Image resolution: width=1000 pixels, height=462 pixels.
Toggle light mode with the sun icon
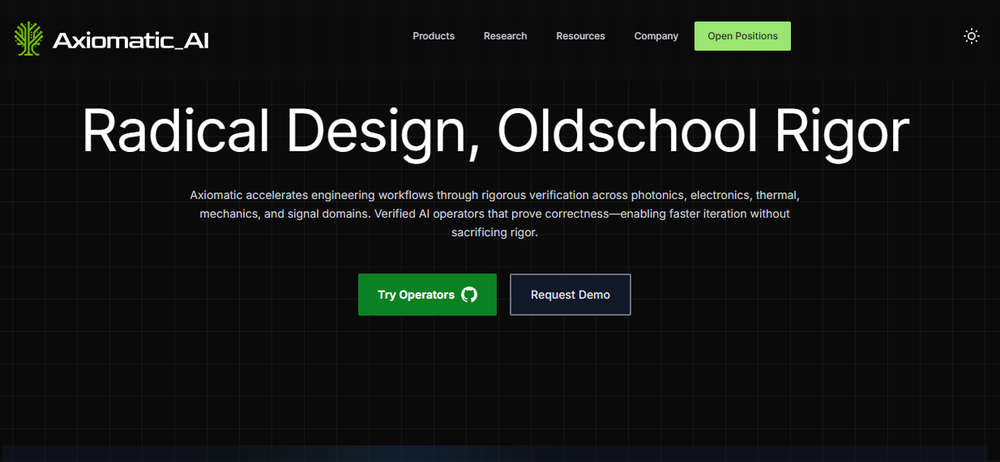pyautogui.click(x=971, y=36)
